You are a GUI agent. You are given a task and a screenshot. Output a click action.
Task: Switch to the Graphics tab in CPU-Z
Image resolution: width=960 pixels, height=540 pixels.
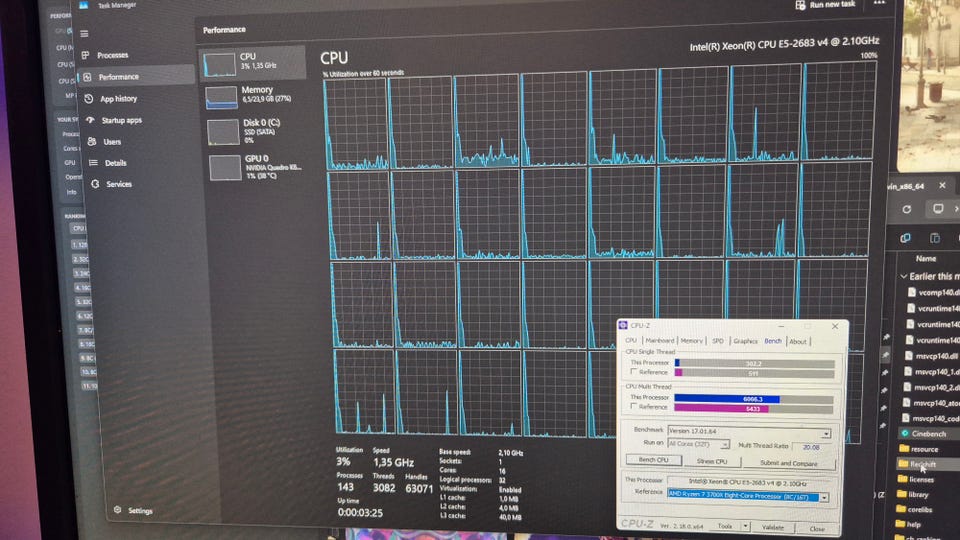click(745, 341)
